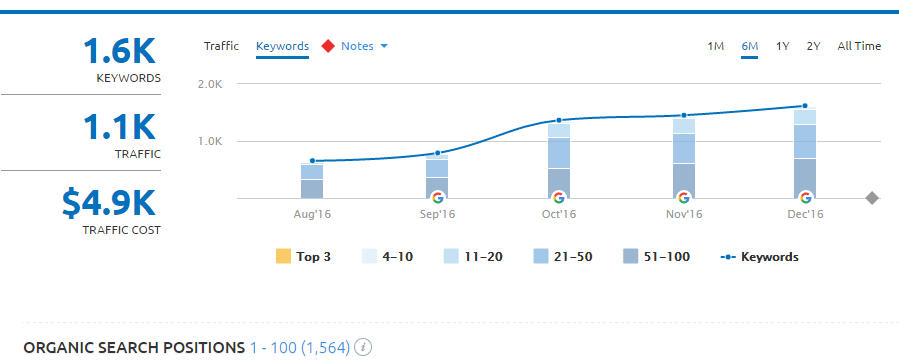Click the Oct'16 stacked bar

559,161
